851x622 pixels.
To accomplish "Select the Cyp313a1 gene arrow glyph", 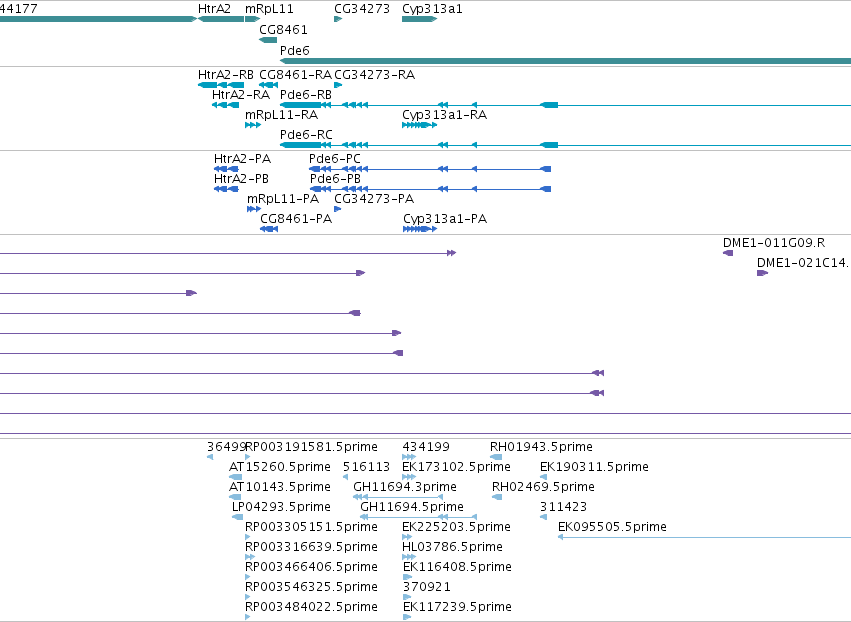I will [420, 20].
